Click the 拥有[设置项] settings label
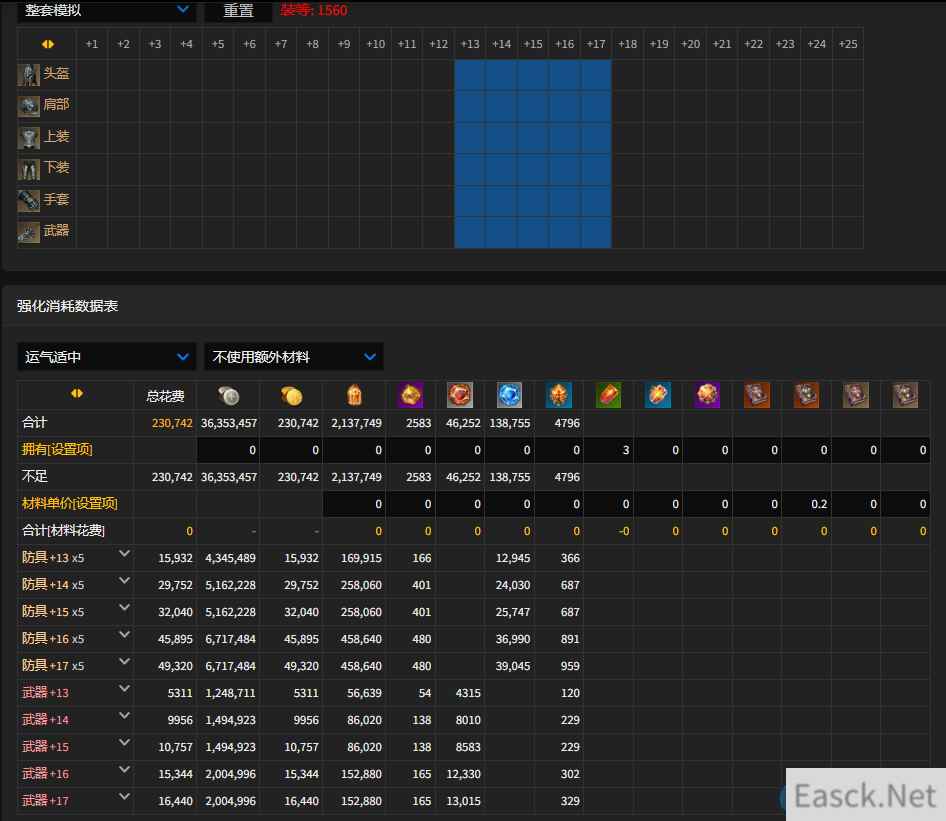Image resolution: width=946 pixels, height=821 pixels. (x=57, y=449)
